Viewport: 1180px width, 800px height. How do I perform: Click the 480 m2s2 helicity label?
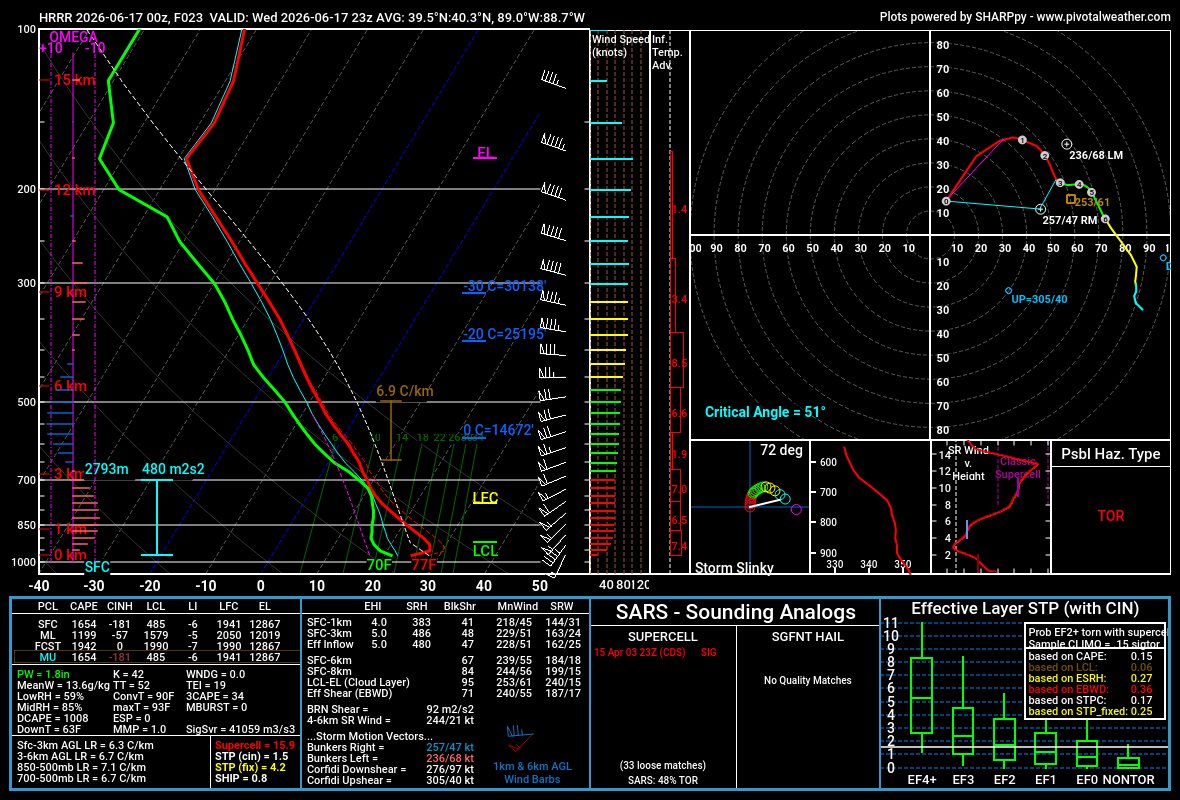click(x=173, y=469)
